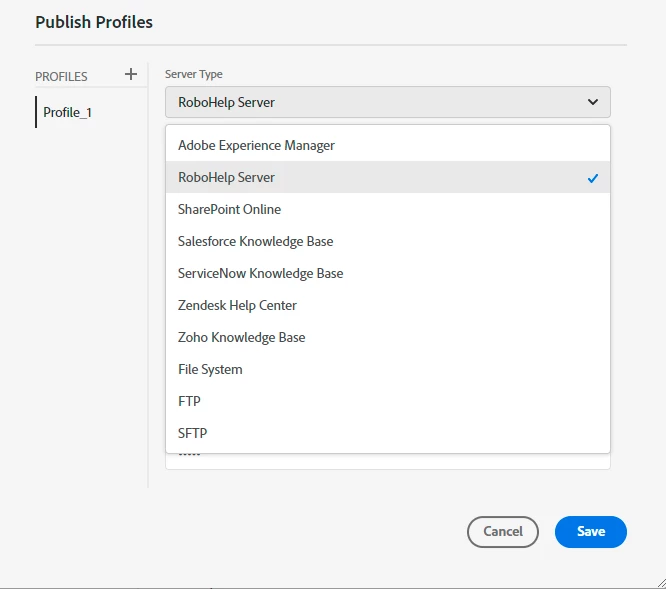Click the Cancel button
Viewport: 666px width, 589px height.
(x=503, y=532)
